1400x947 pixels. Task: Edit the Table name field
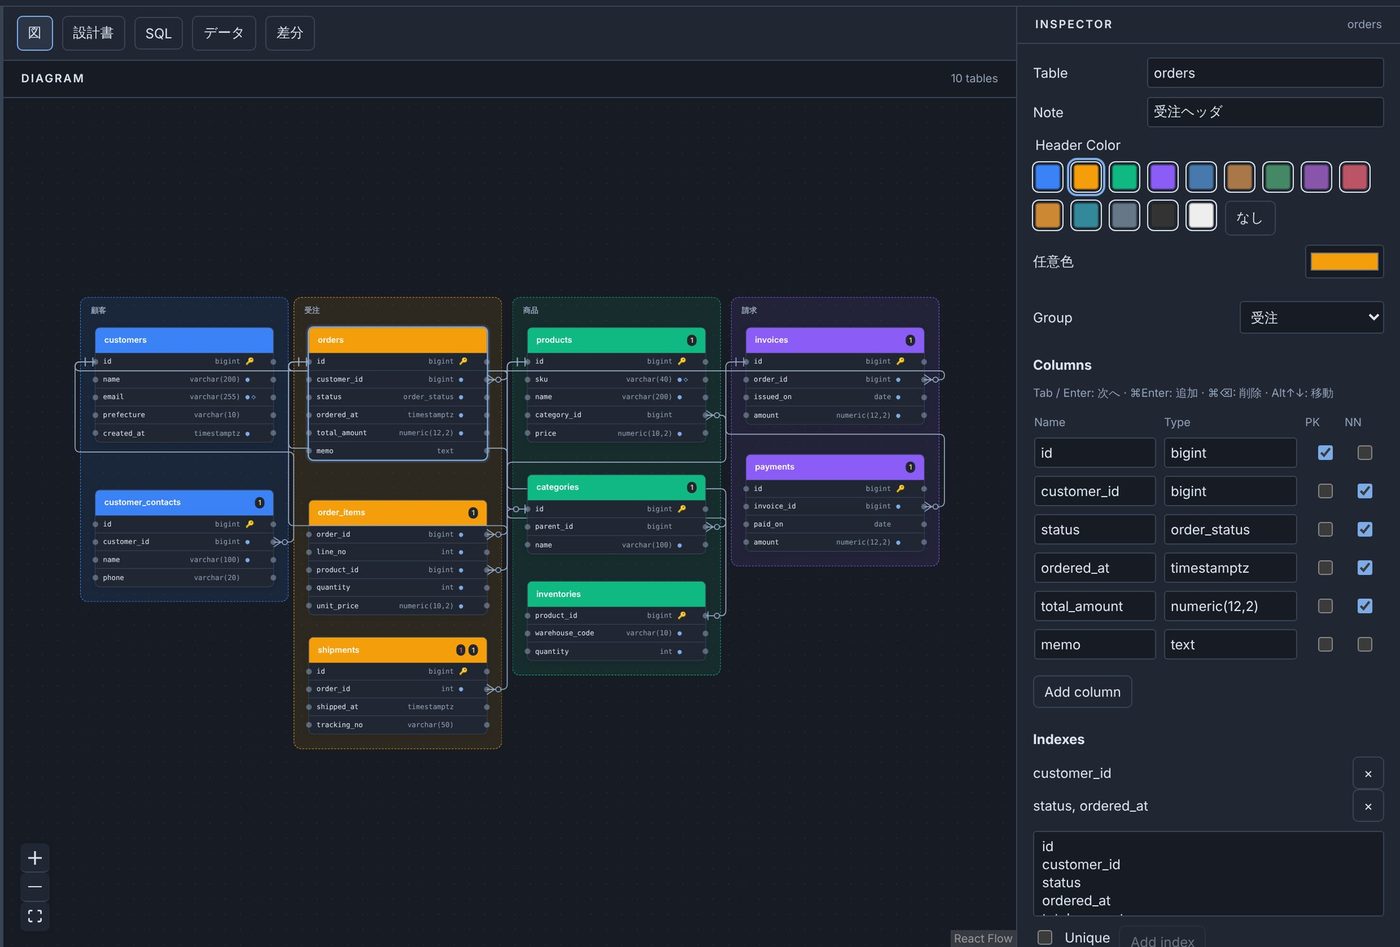coord(1265,73)
